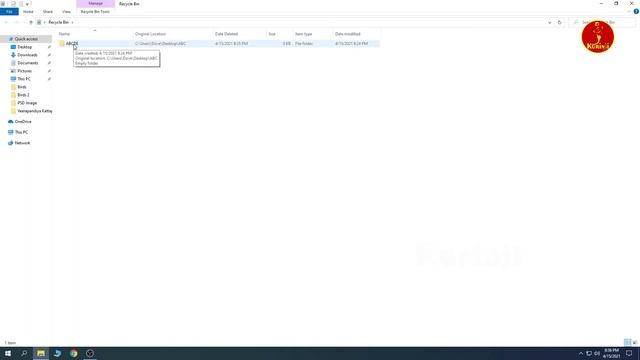This screenshot has height=360, width=640.
Task: Open the Windows Start menu
Action: click(x=8, y=353)
